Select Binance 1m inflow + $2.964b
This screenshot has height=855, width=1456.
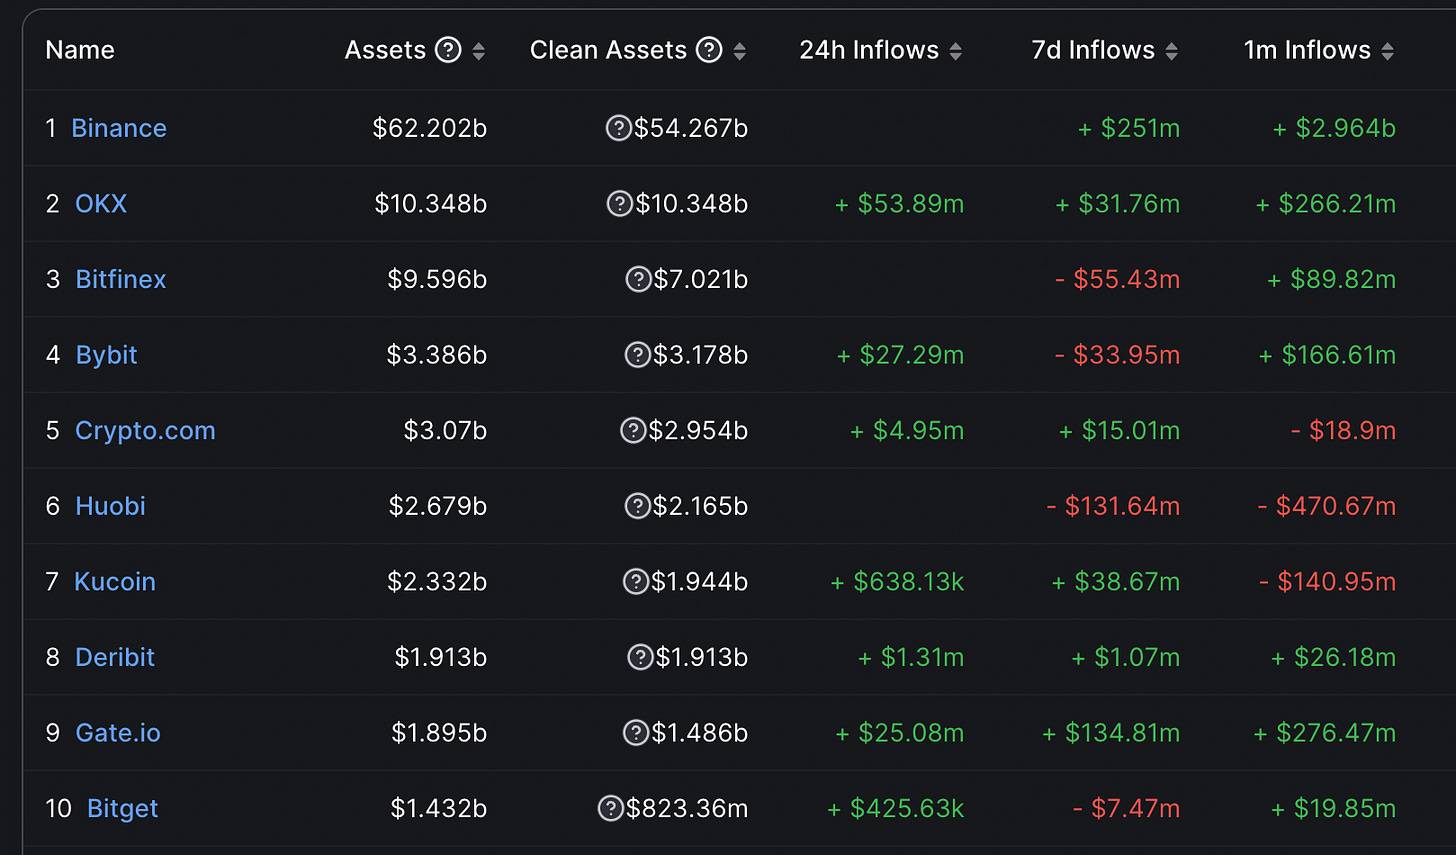tap(1334, 128)
